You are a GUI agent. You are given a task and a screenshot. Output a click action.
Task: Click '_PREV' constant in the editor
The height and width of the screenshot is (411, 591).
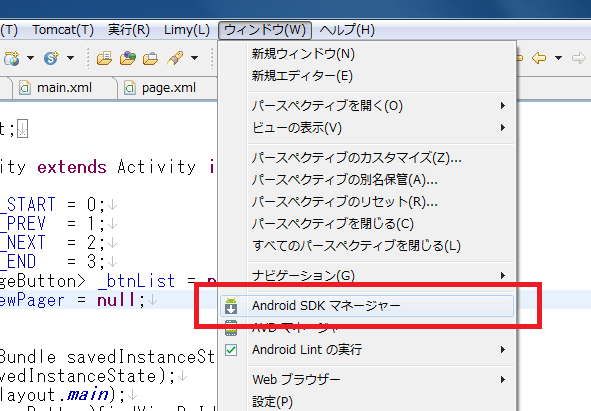click(x=23, y=224)
